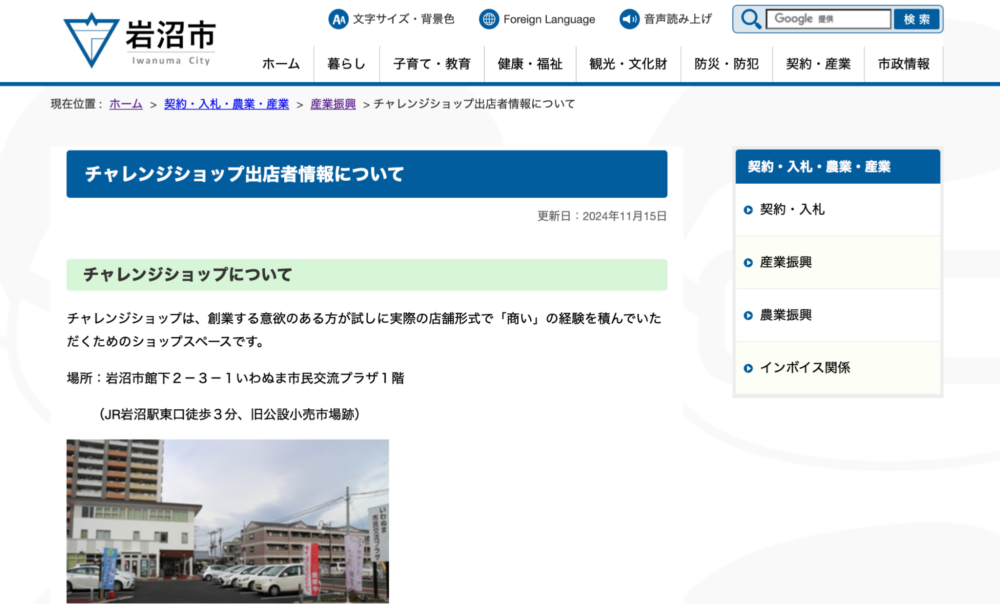Click the green チャレンジショップについて section heading
The image size is (1000, 604).
(x=367, y=275)
